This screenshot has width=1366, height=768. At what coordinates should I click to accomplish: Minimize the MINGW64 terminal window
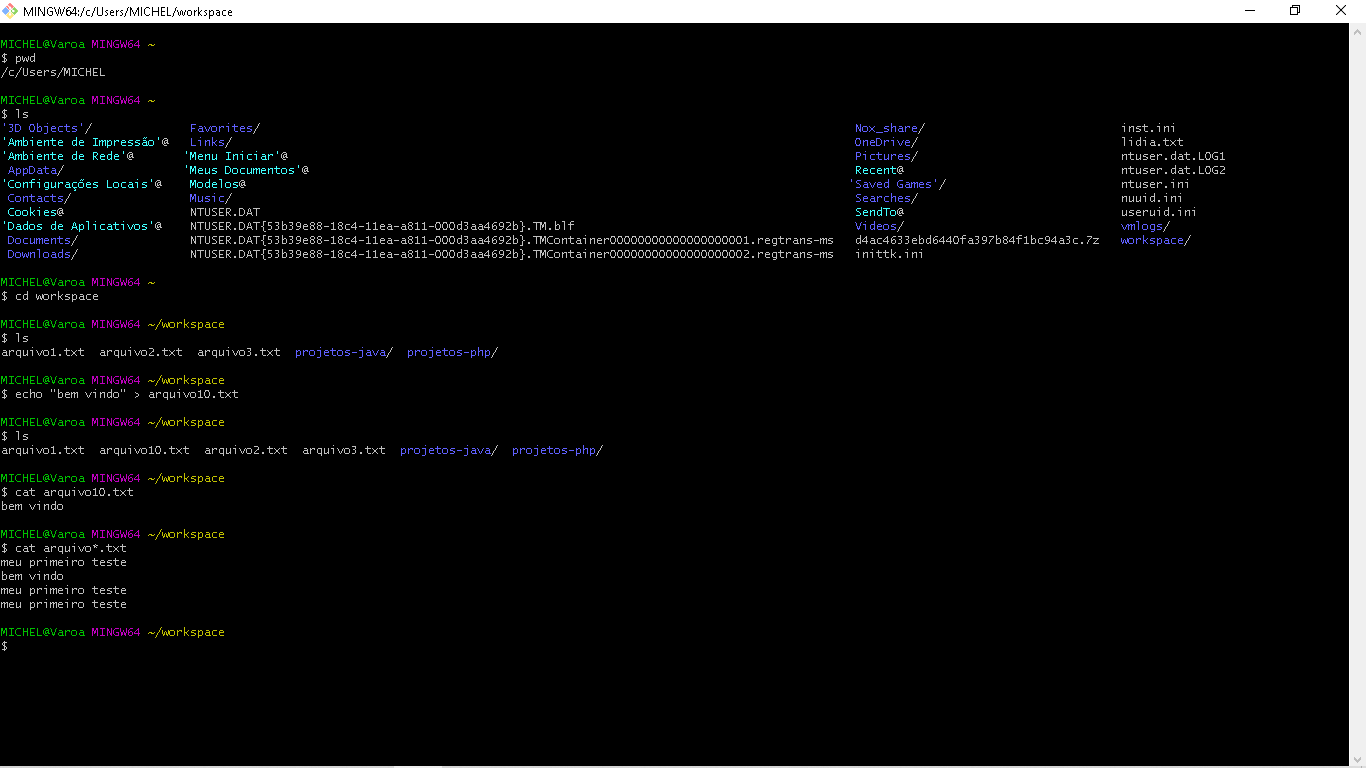(1249, 11)
